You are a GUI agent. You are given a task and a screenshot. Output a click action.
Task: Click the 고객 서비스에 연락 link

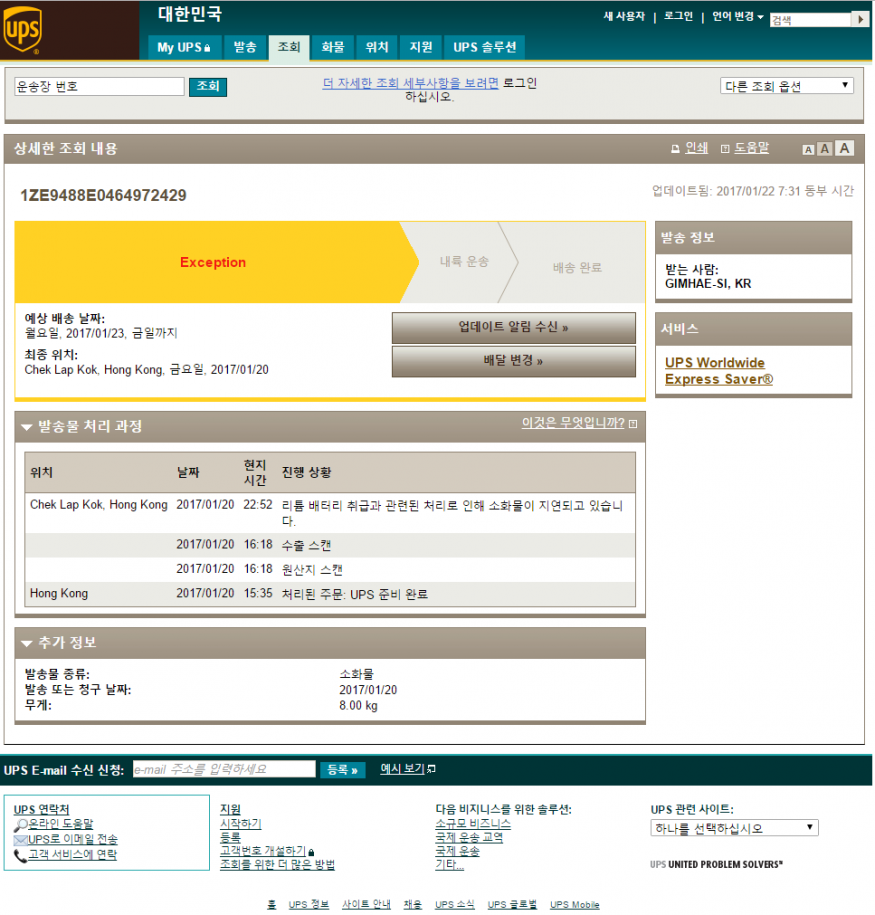point(73,855)
